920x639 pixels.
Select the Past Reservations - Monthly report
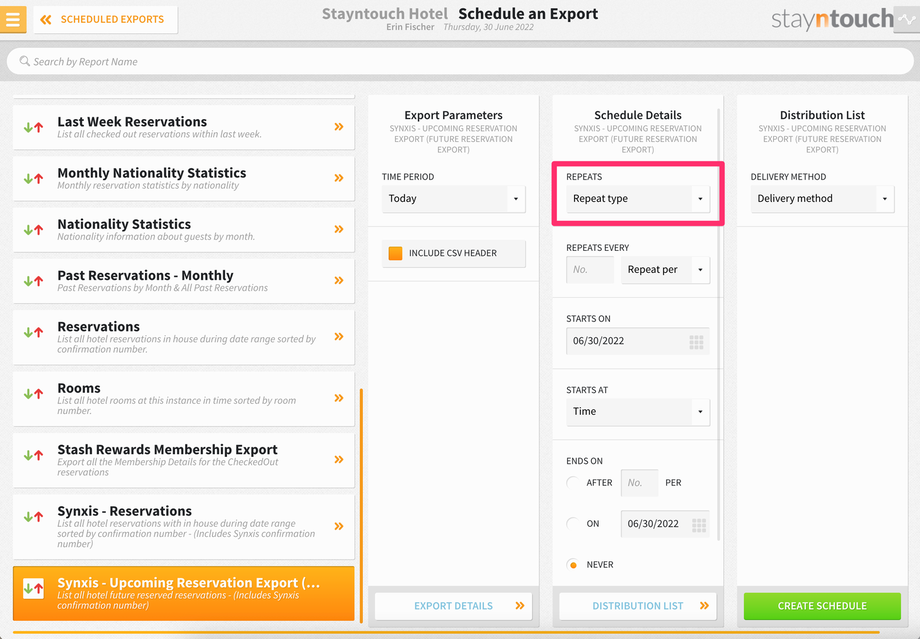coord(184,280)
